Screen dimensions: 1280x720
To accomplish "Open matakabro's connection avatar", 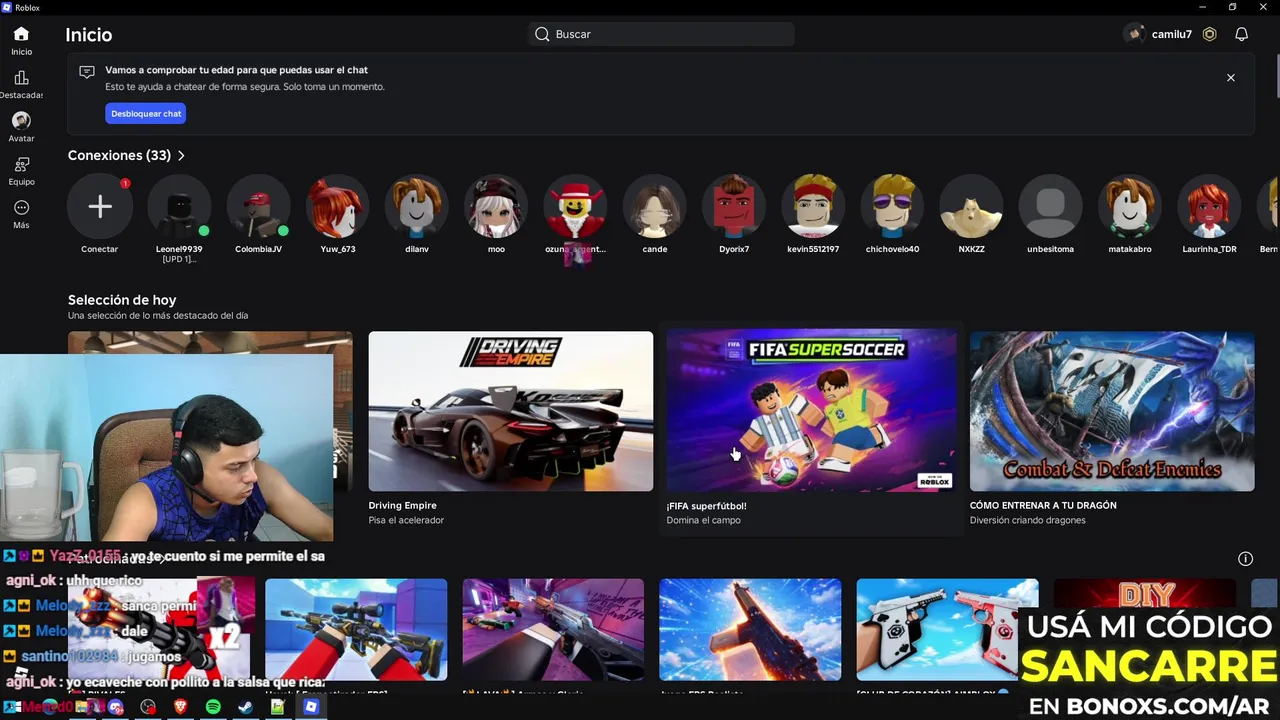I will [1130, 207].
